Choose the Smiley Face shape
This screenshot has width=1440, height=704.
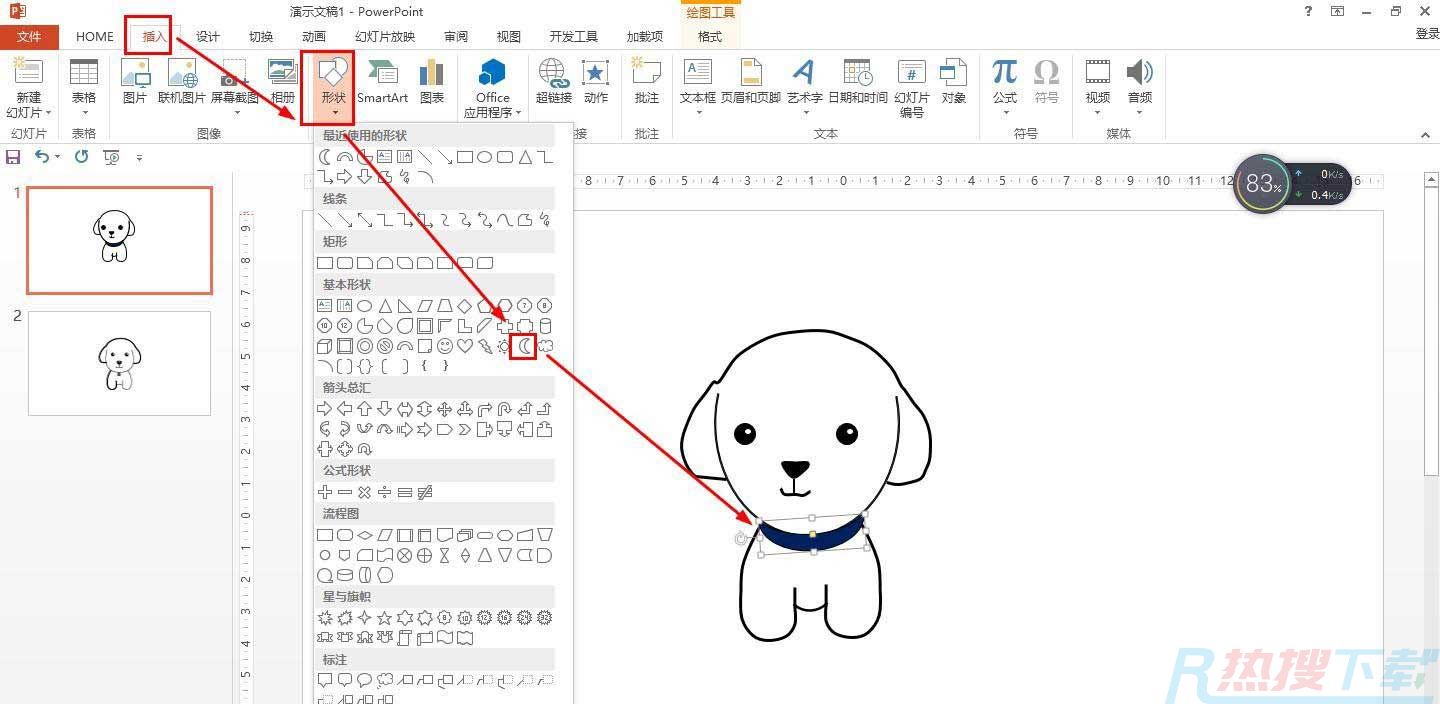click(x=445, y=346)
